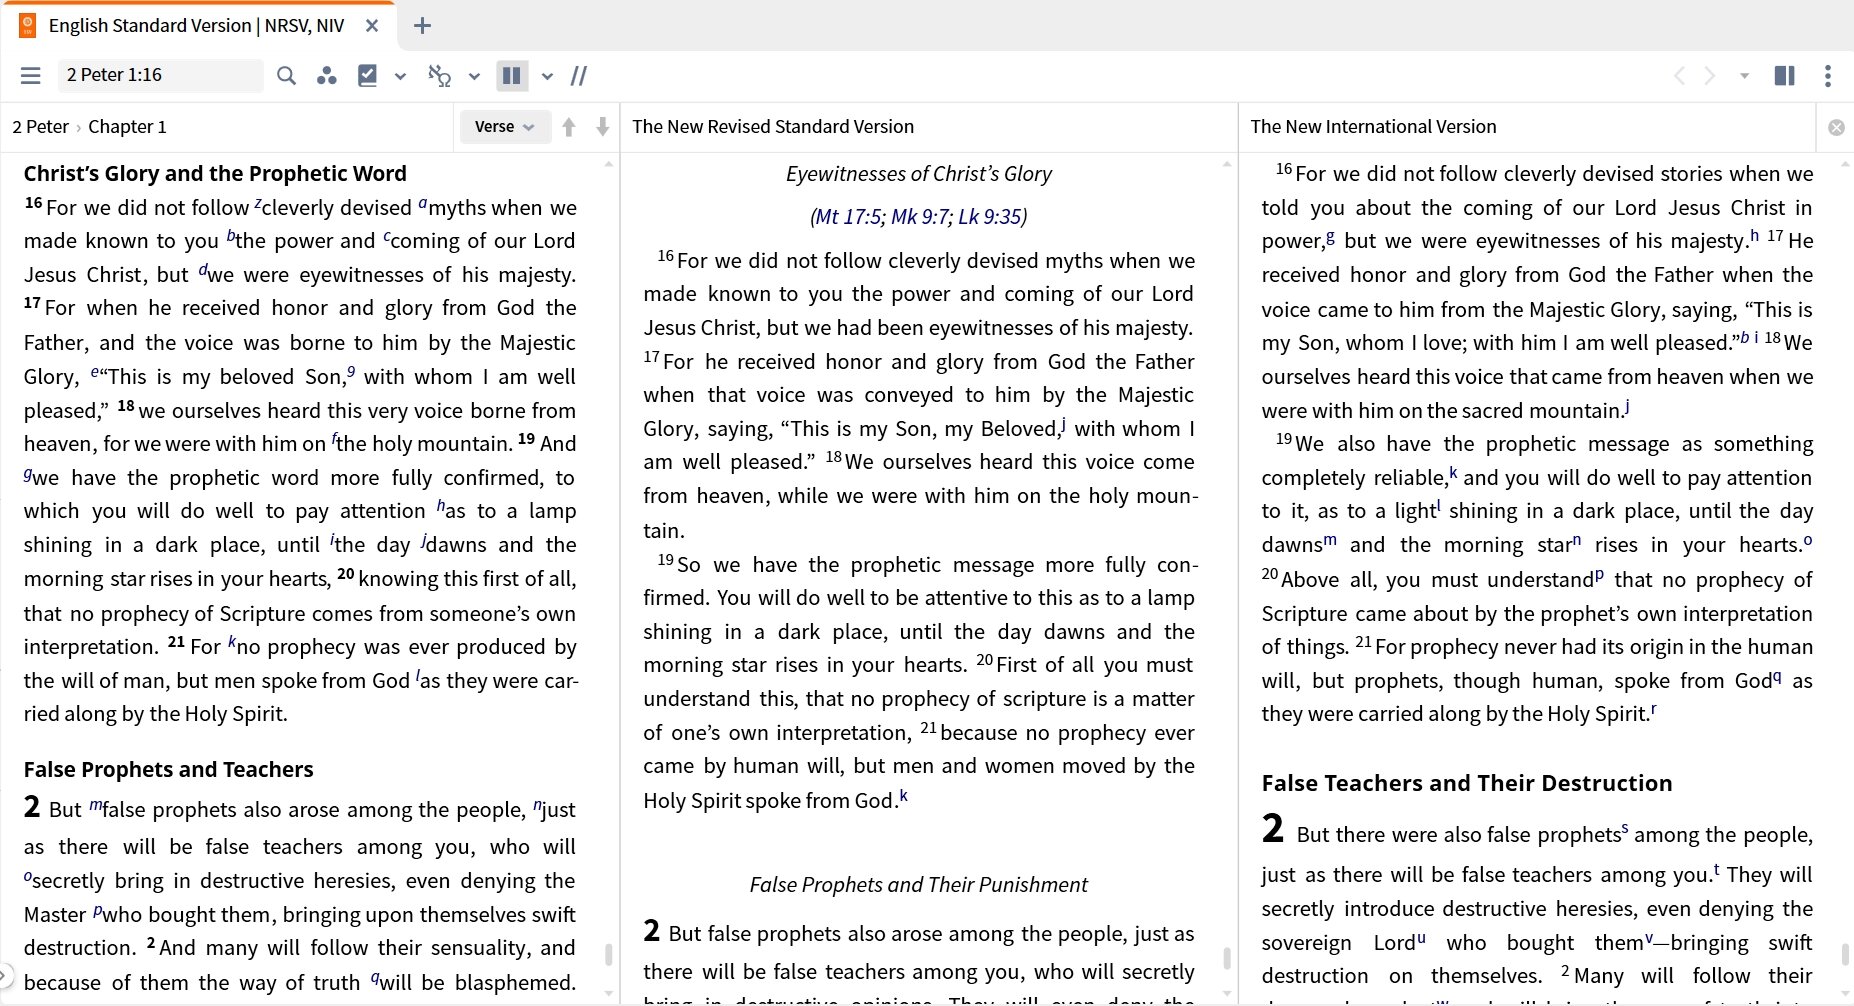Open footnote r after 'Holy Spirit' in NIV
This screenshot has height=1006, width=1854.
(x=1654, y=710)
